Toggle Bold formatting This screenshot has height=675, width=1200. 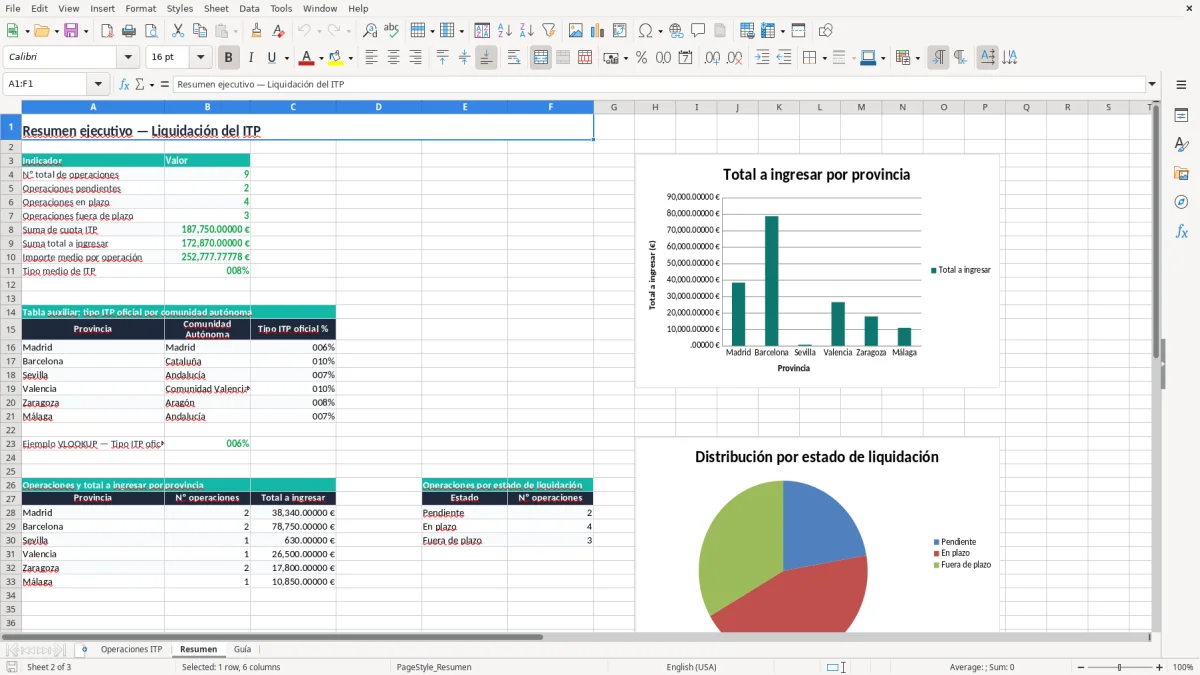coord(228,58)
